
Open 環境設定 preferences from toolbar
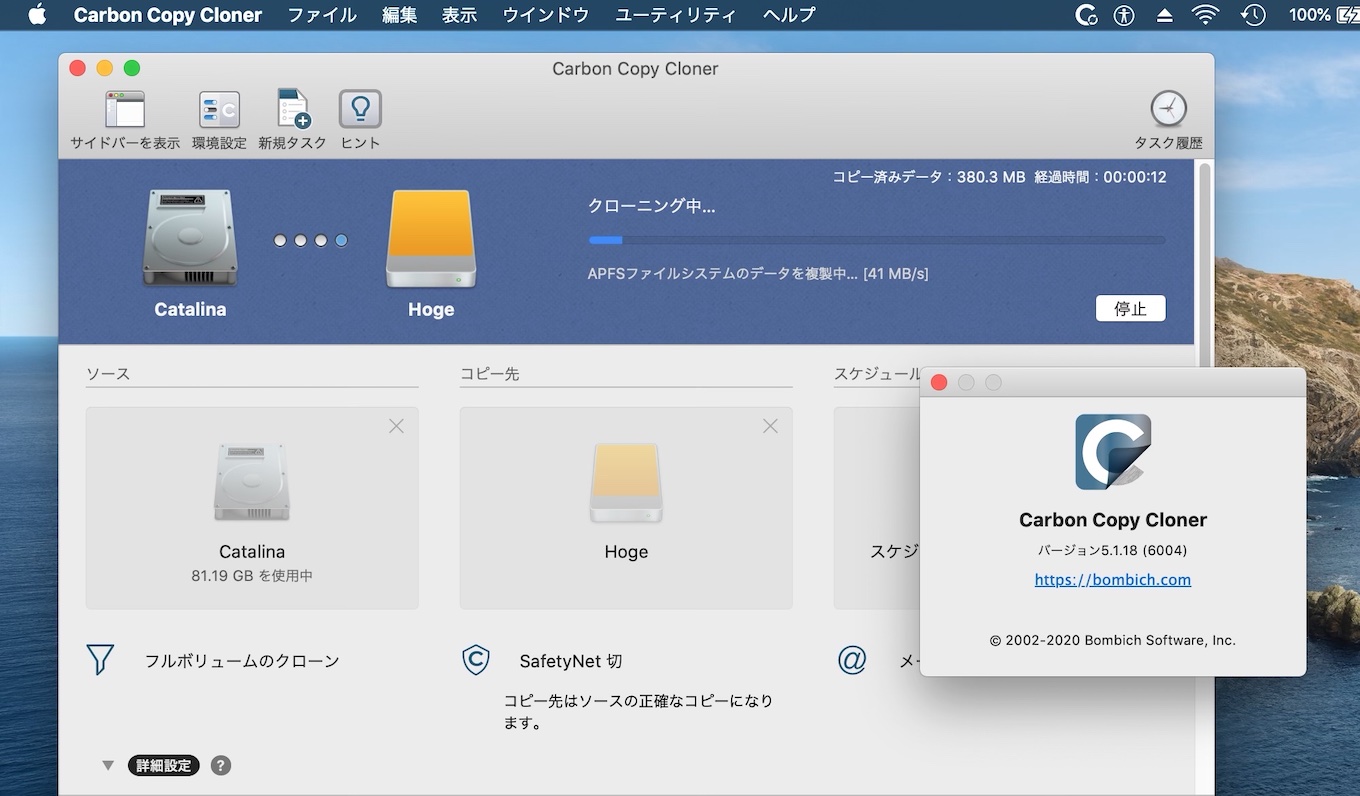click(219, 110)
